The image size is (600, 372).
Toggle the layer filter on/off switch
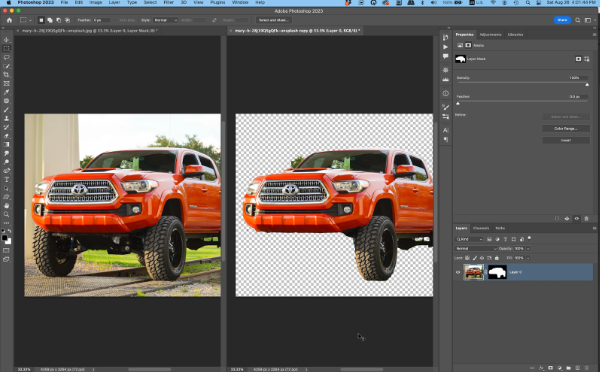[x=530, y=238]
